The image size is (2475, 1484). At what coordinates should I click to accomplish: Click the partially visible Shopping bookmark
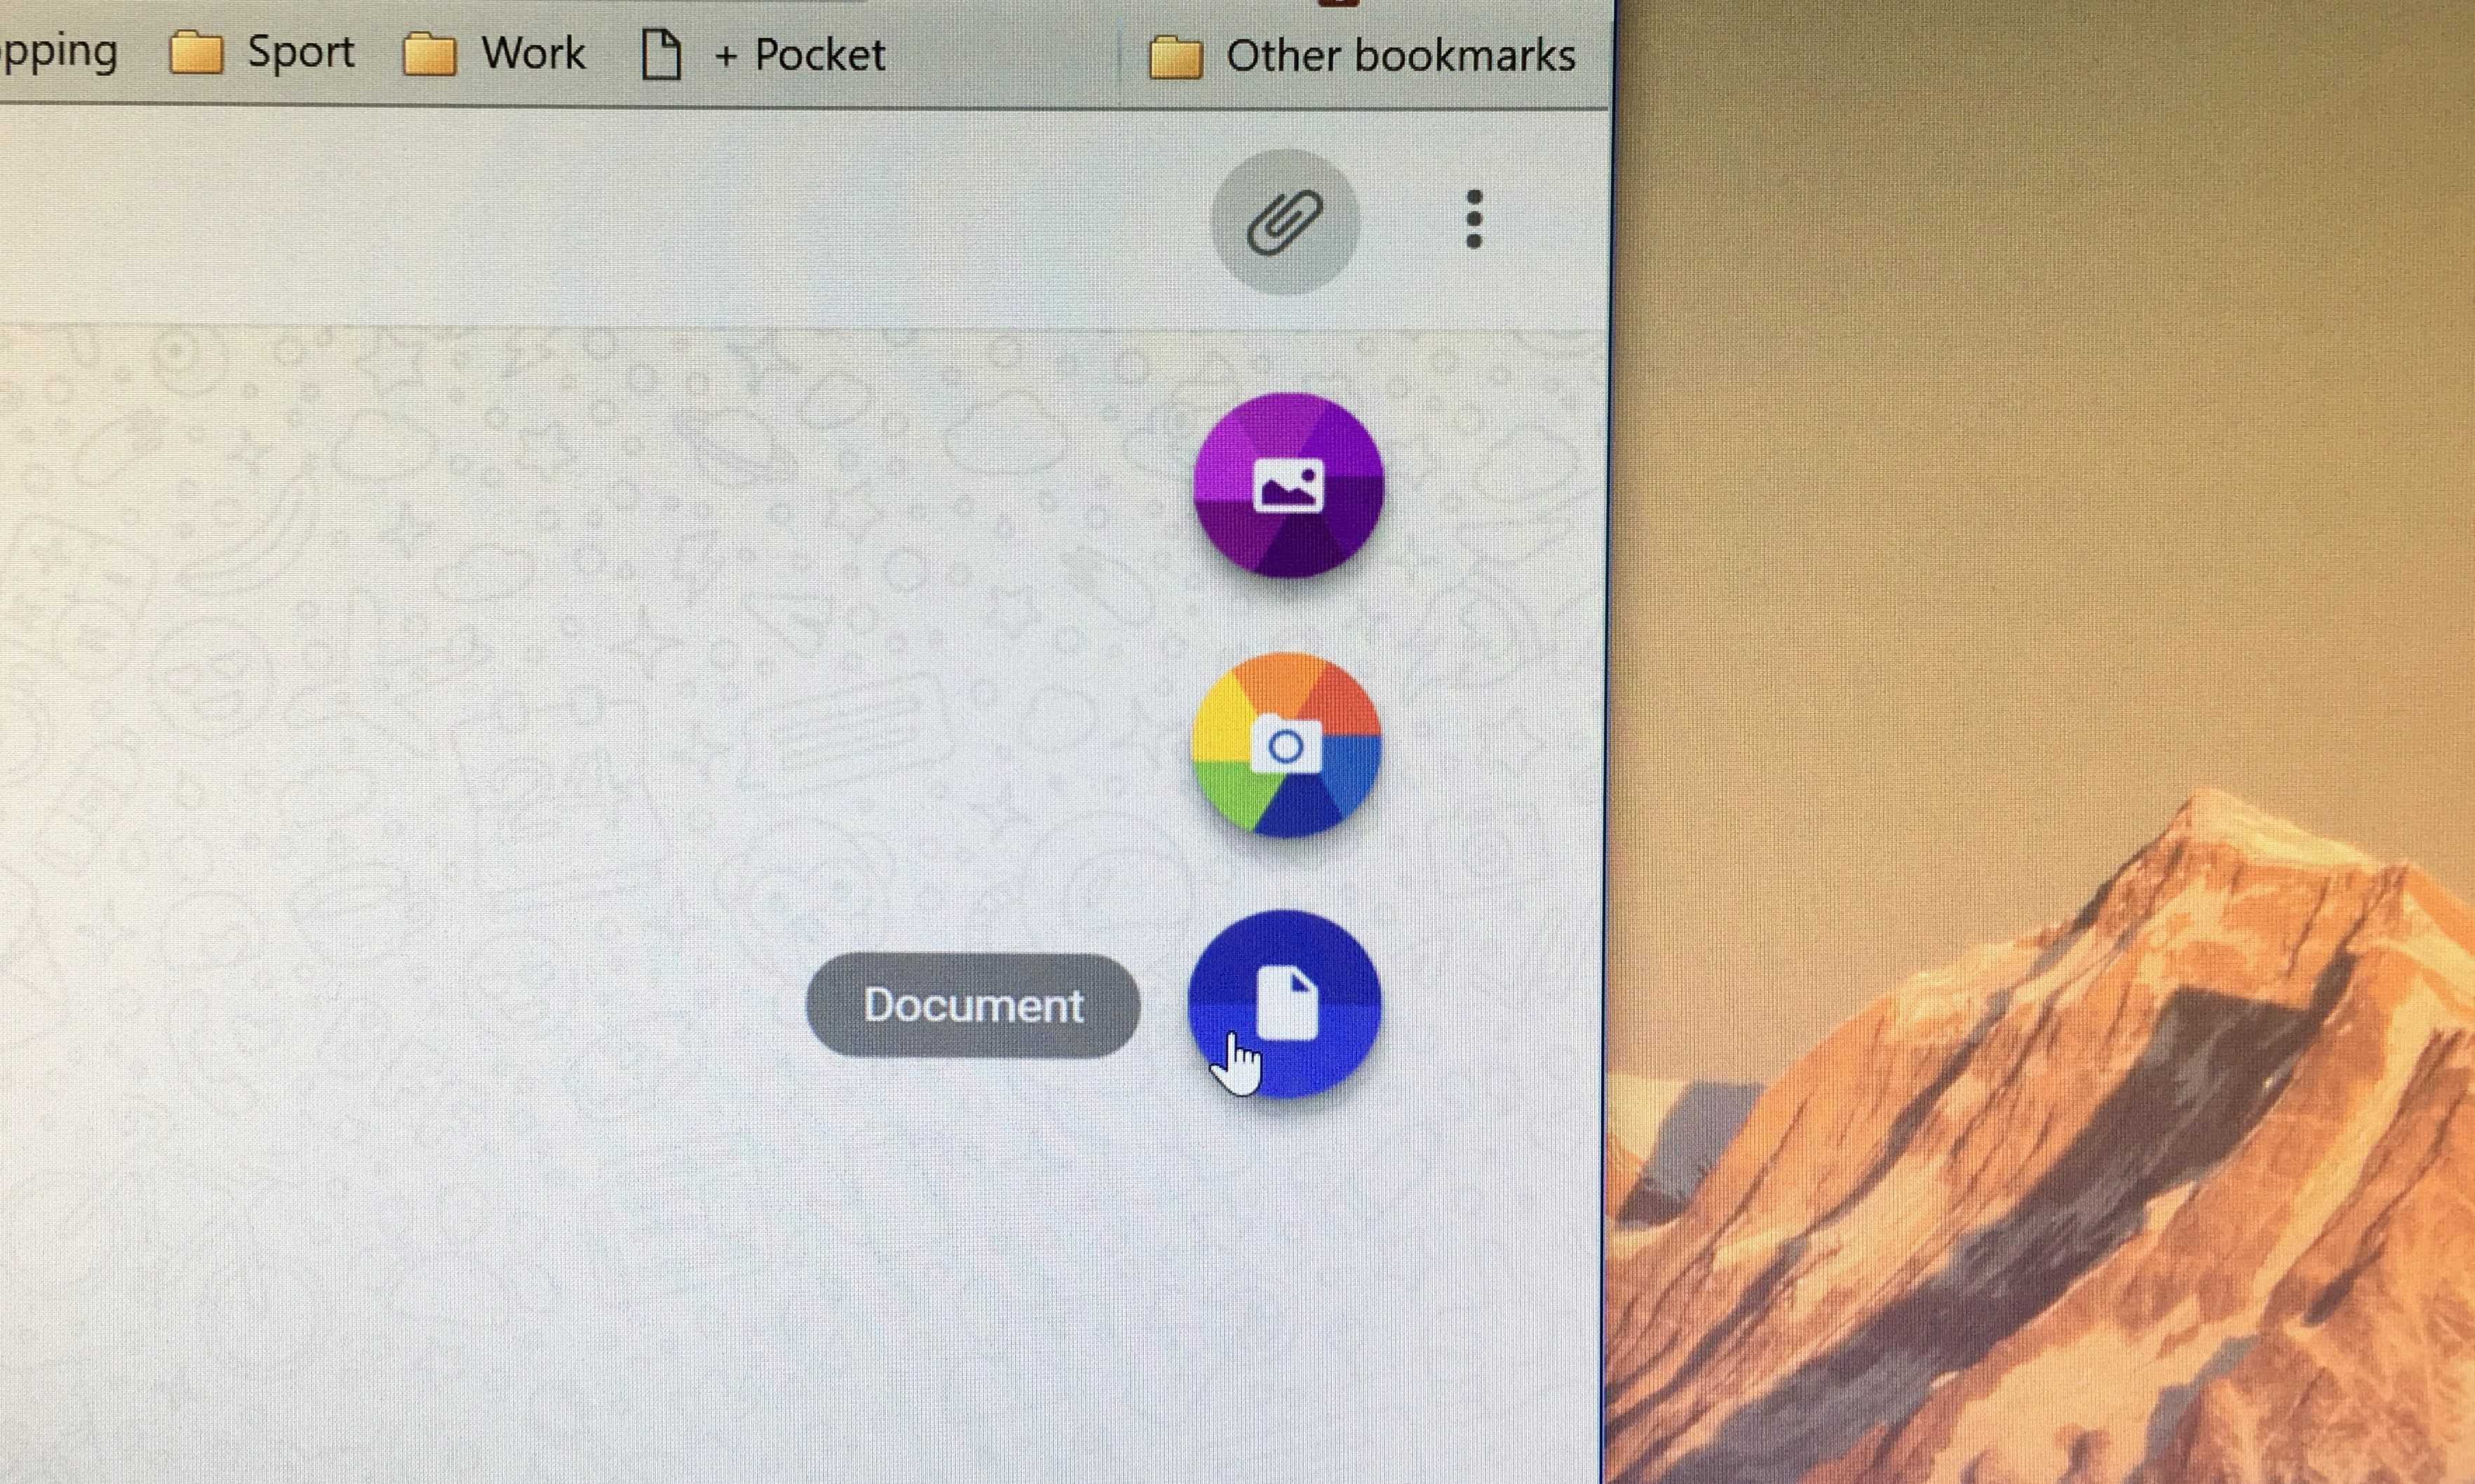58,52
